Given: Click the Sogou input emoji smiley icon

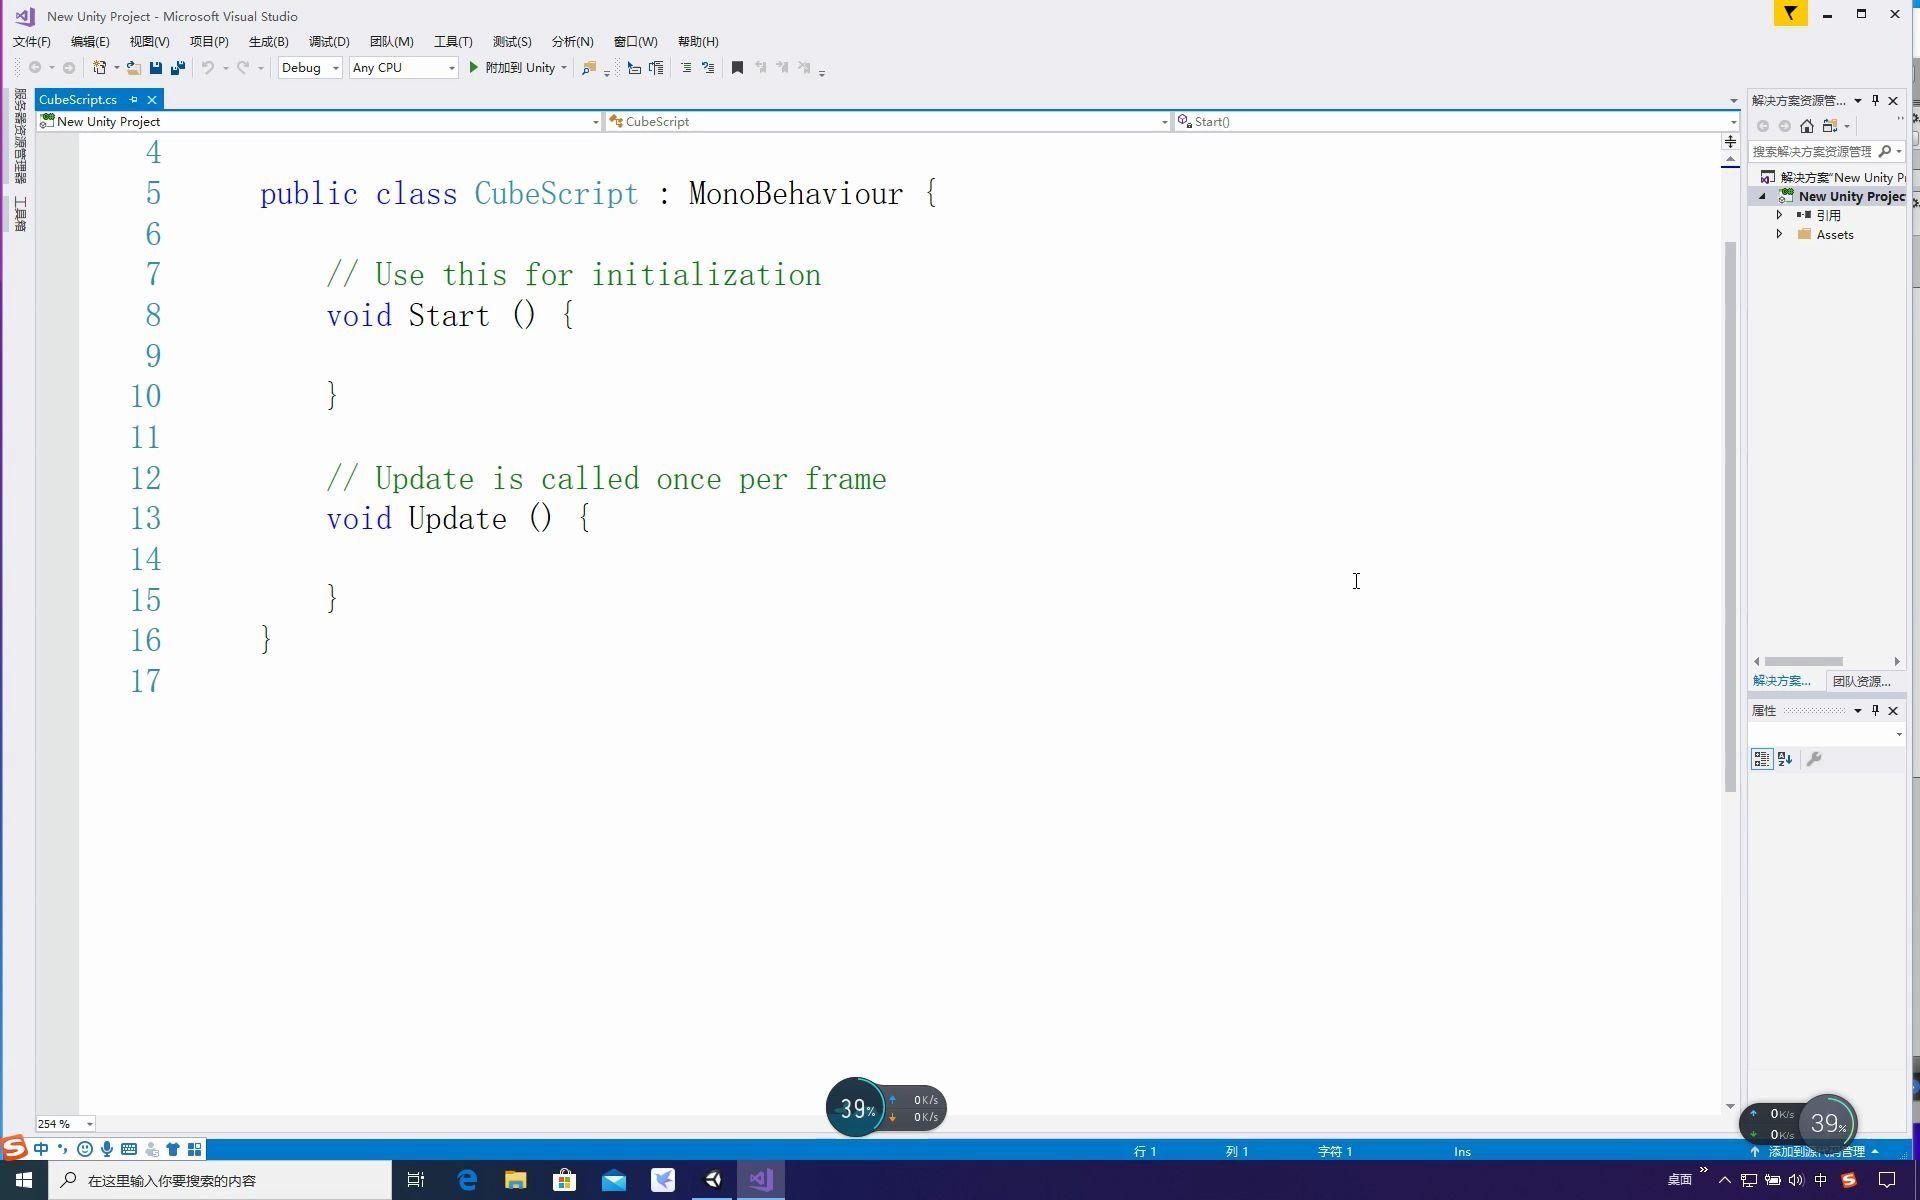Looking at the screenshot, I should (85, 1150).
